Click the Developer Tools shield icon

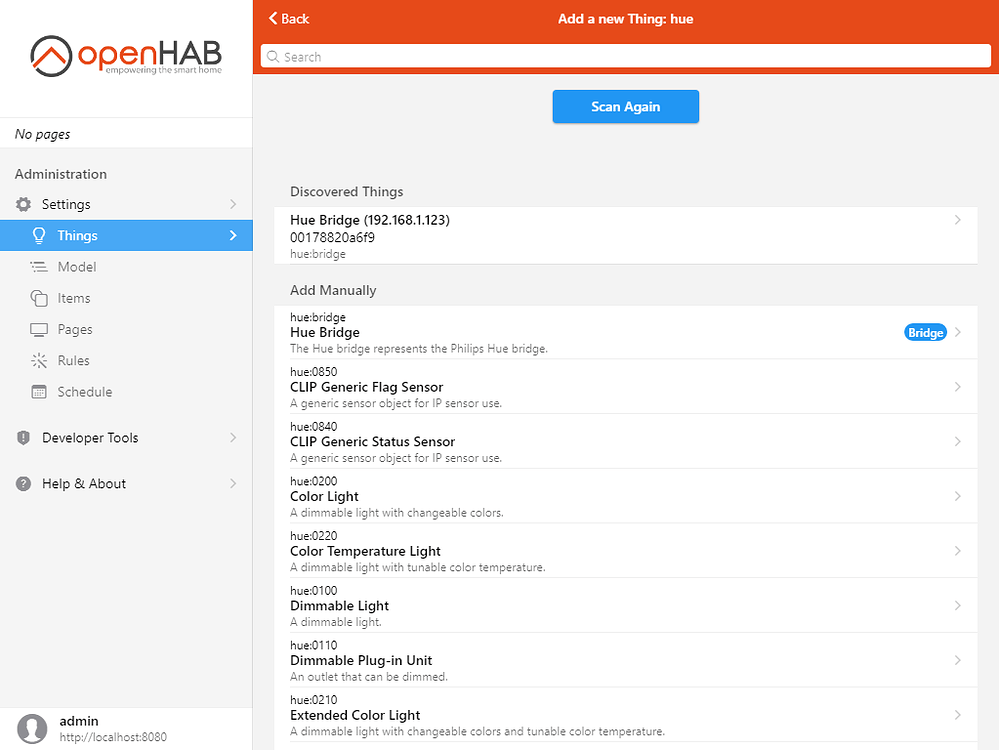tap(22, 437)
